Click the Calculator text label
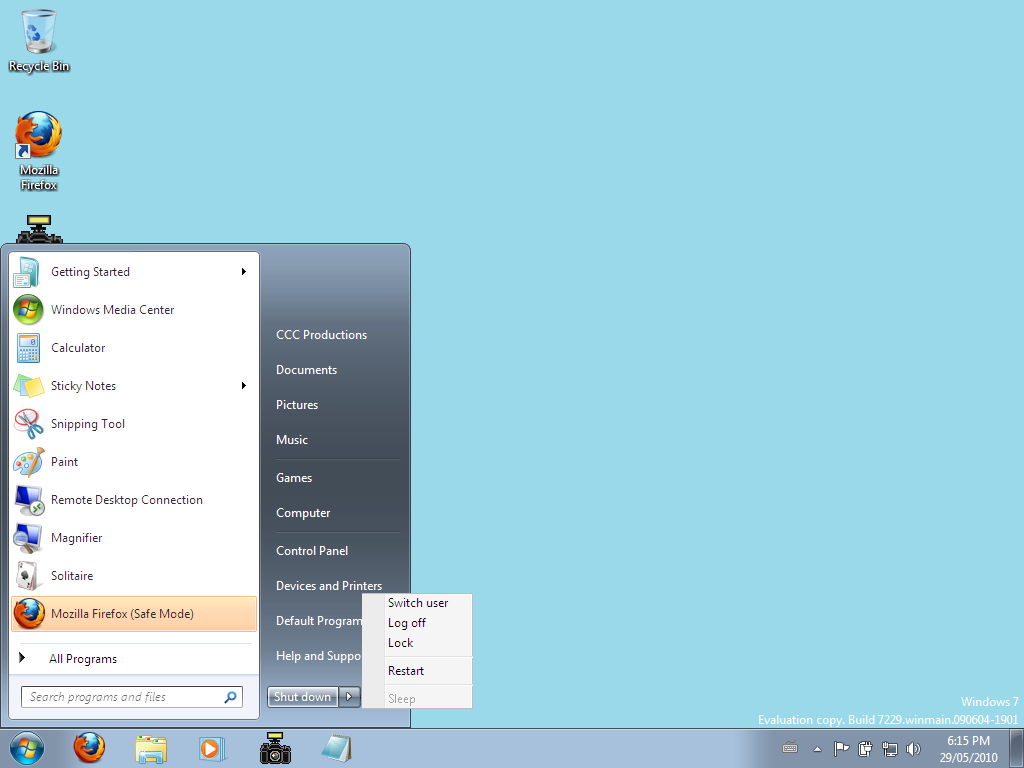This screenshot has width=1024, height=768. (78, 348)
